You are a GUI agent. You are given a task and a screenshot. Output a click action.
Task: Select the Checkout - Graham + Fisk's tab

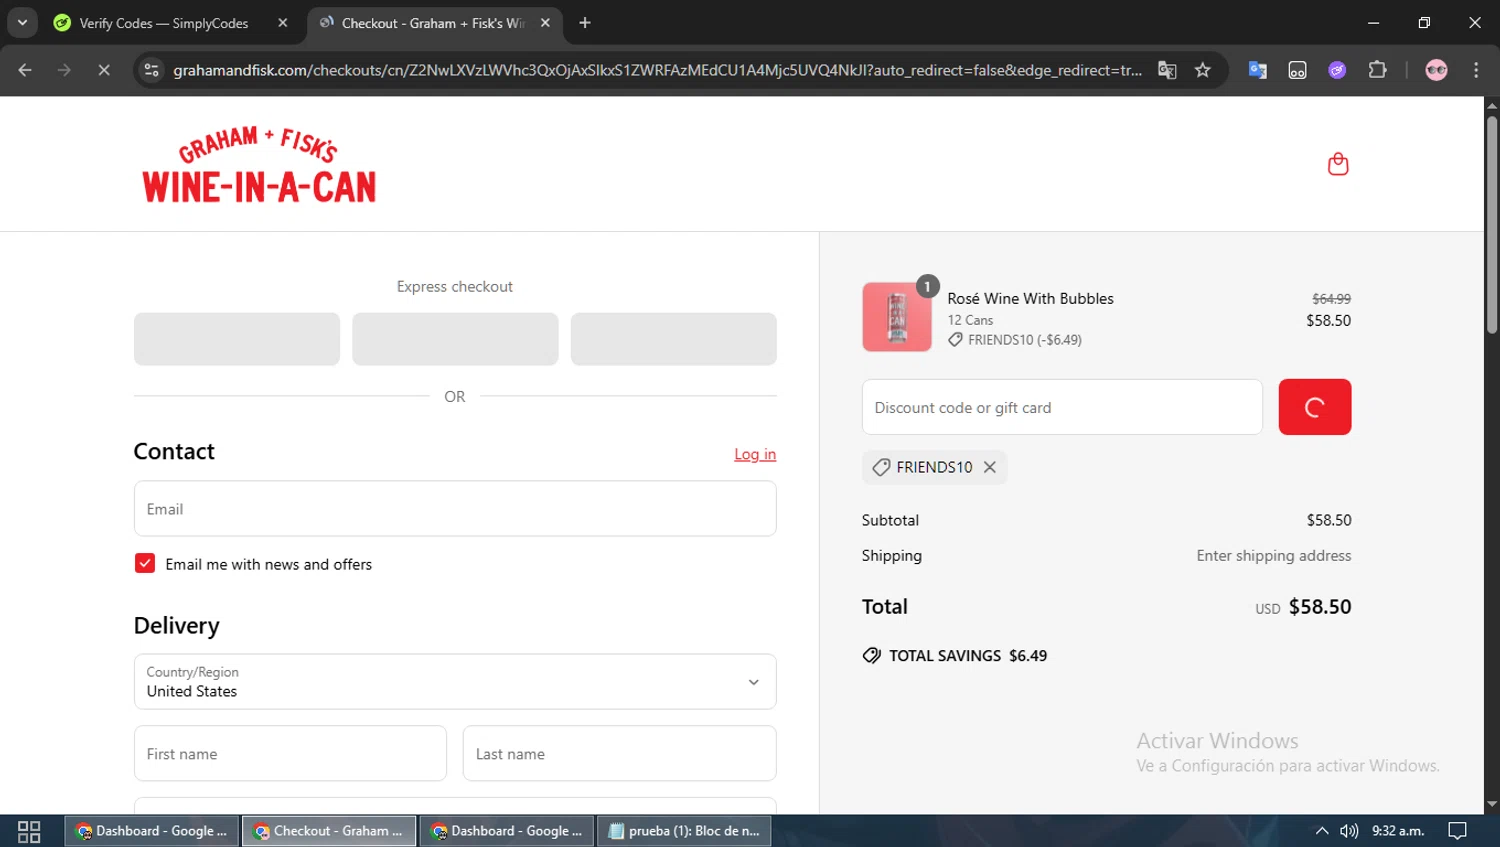[x=433, y=23]
